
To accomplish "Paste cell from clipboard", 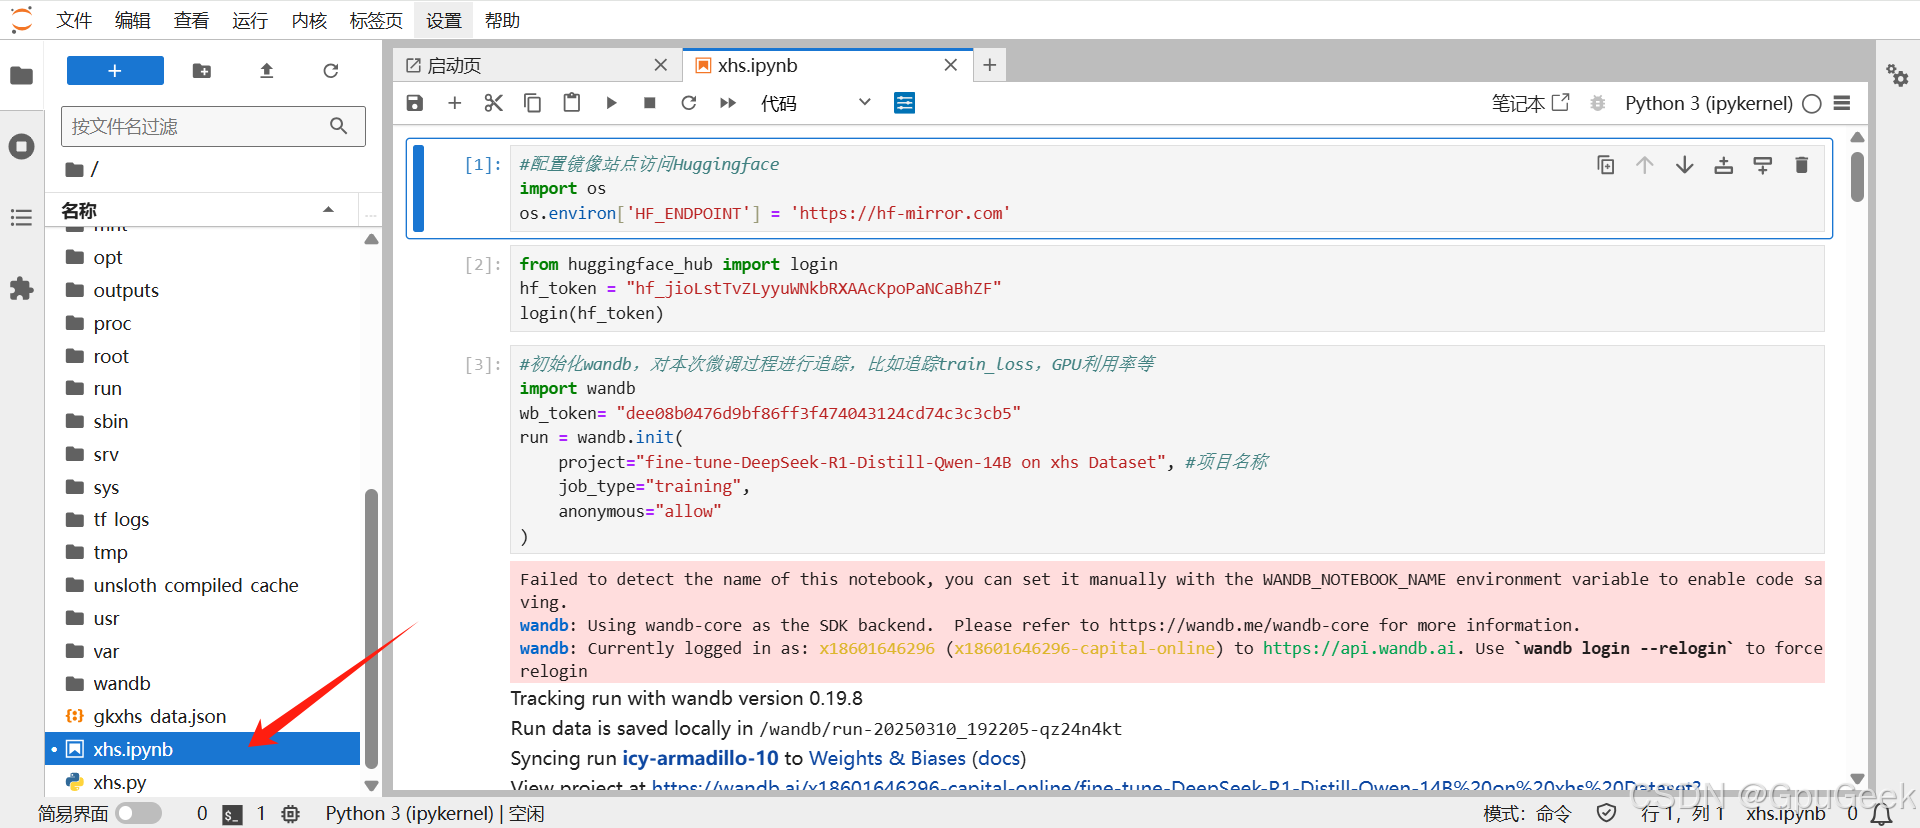I will click(572, 103).
